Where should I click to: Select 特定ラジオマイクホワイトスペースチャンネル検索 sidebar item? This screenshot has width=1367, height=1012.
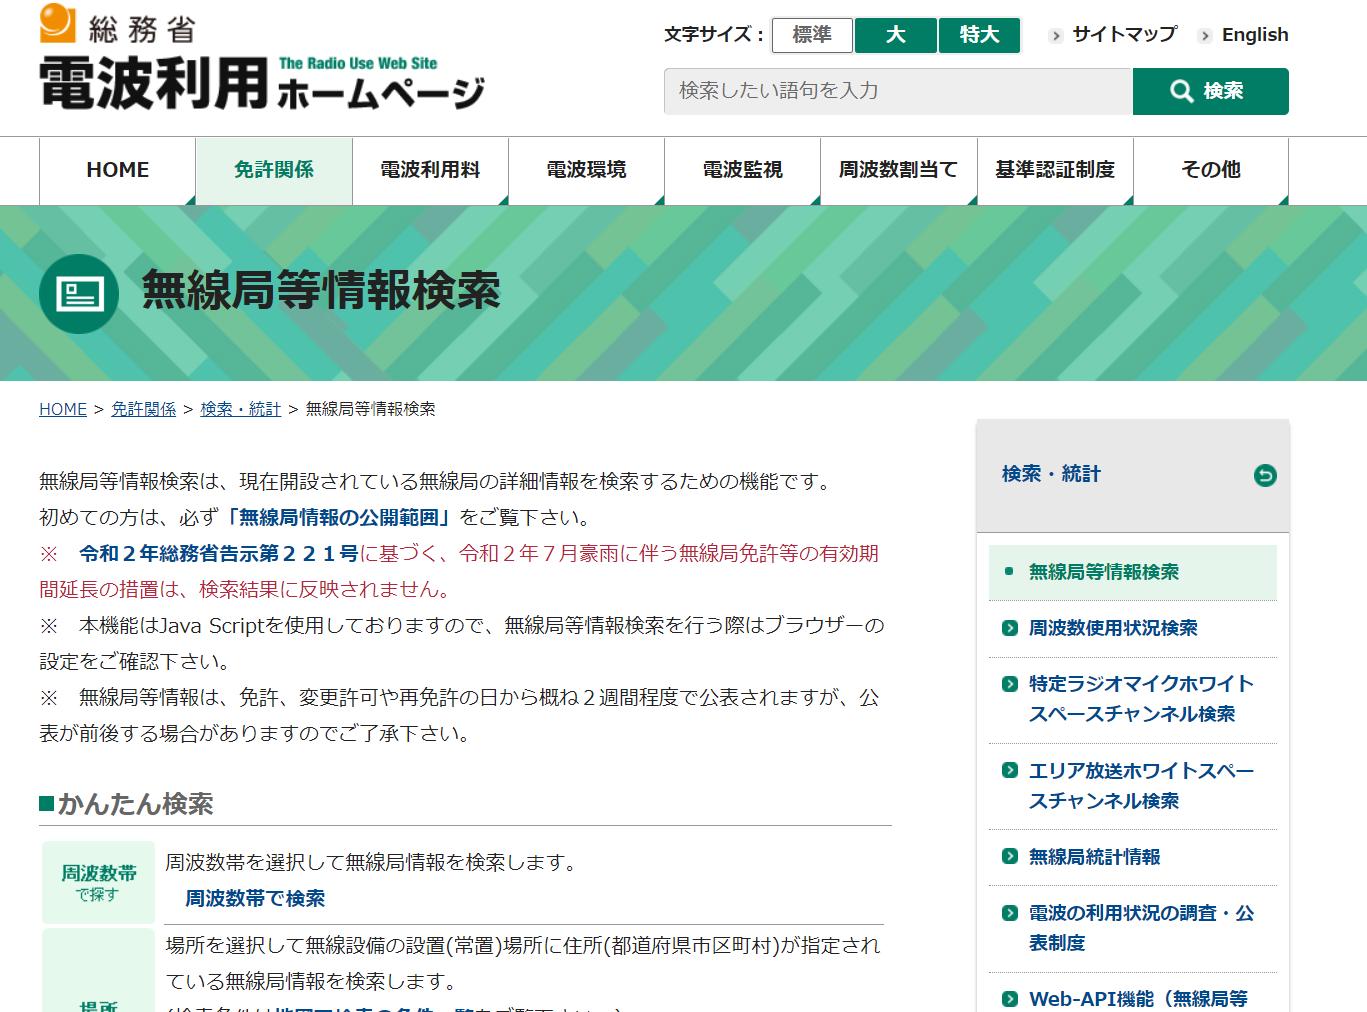[x=1140, y=699]
